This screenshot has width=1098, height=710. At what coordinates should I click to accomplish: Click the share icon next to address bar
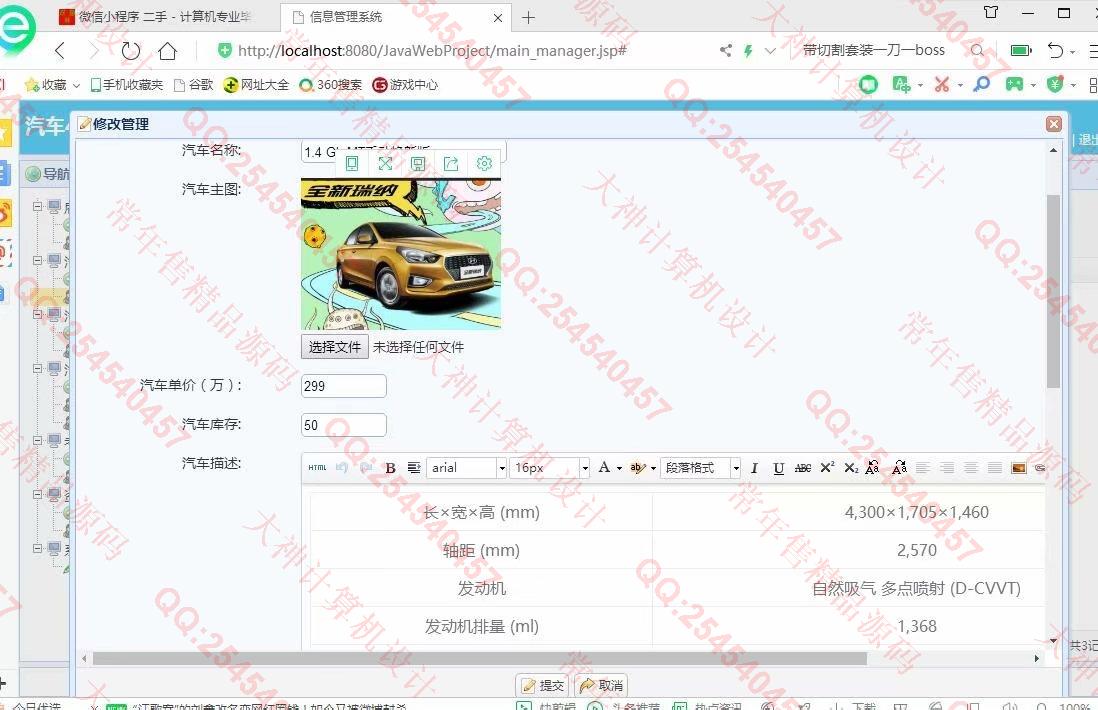point(725,50)
